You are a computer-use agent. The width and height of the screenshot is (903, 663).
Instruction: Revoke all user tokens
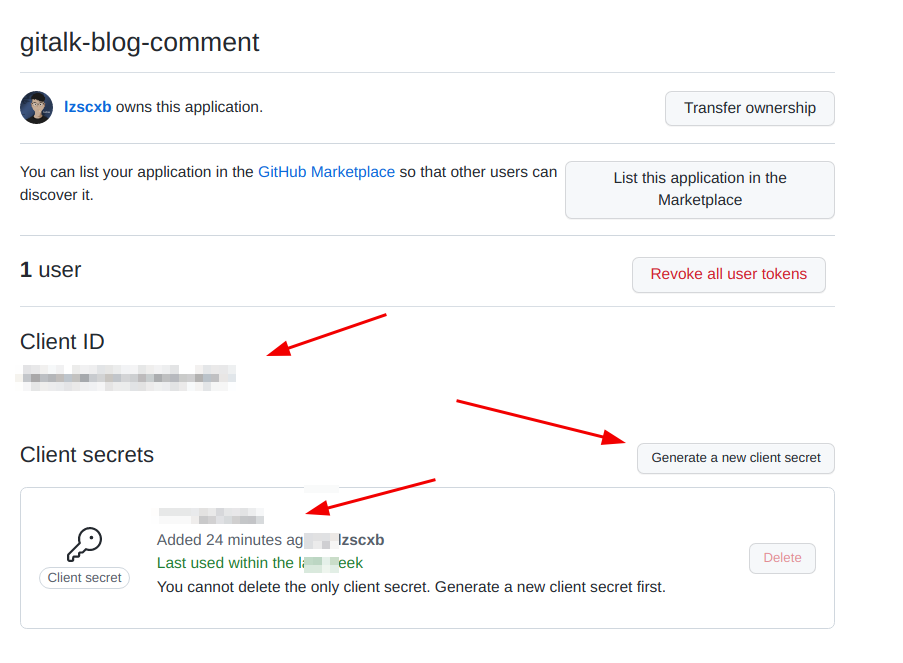coord(728,274)
